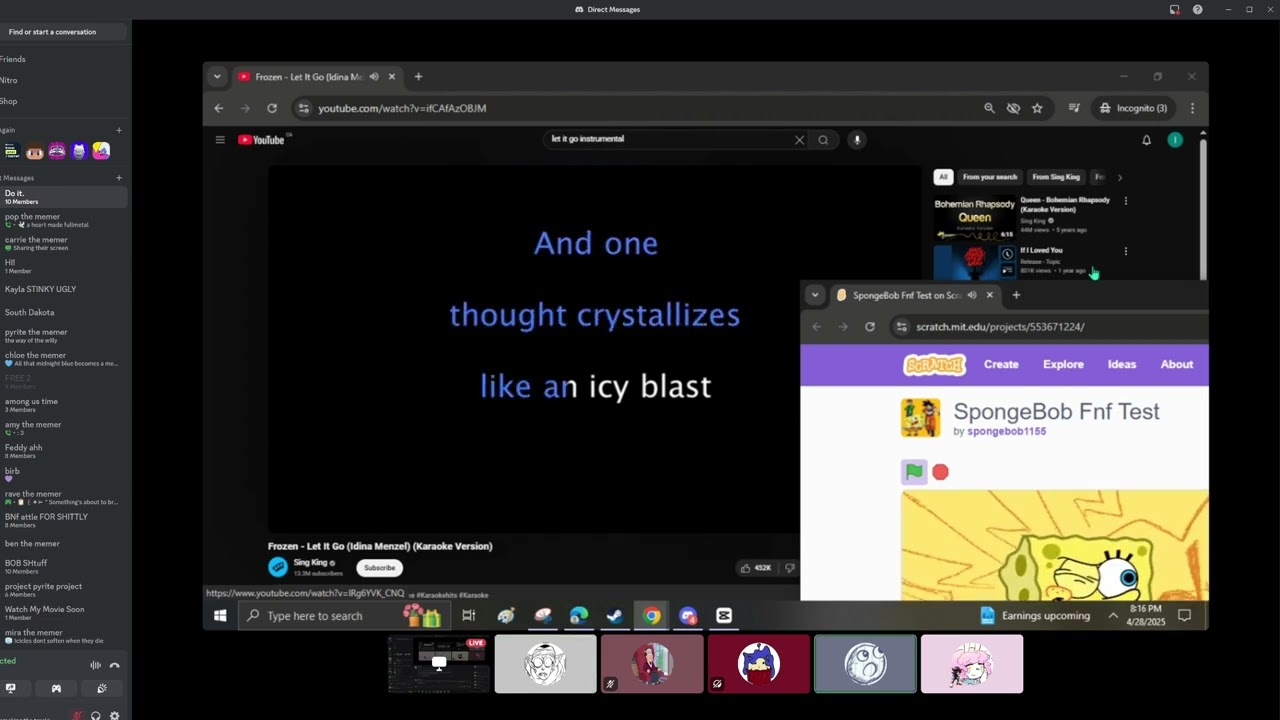The width and height of the screenshot is (1280, 720).
Task: Subscribe to the Sing King channel
Action: click(x=379, y=568)
